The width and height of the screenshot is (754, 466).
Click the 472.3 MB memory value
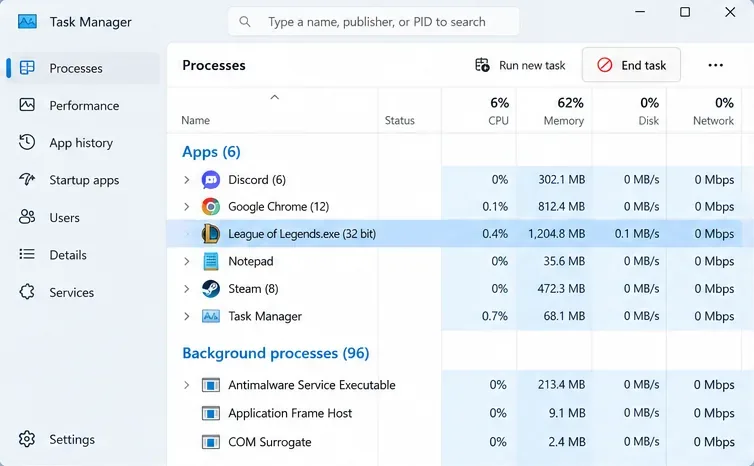(x=561, y=289)
